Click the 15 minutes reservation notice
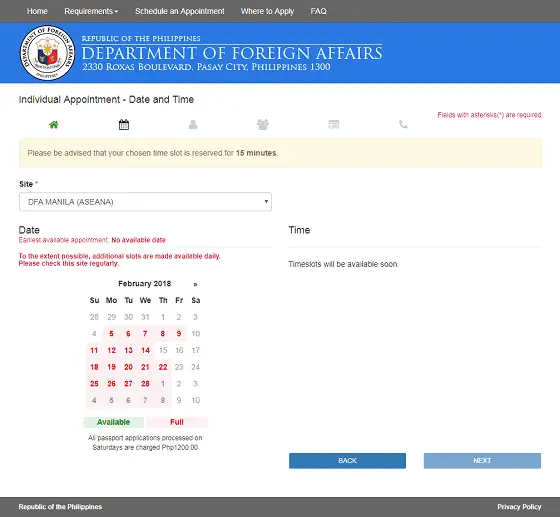Viewport: 560px width, 517px height. (x=280, y=153)
